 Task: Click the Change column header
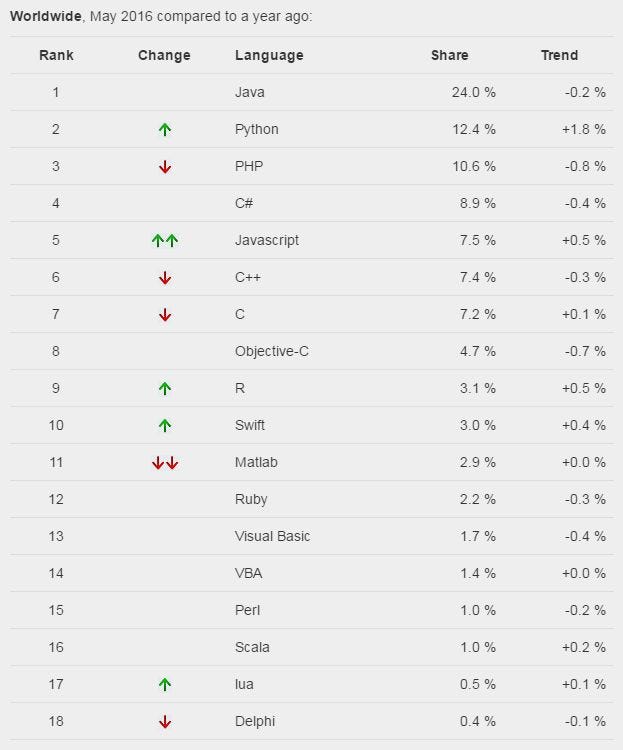(164, 55)
